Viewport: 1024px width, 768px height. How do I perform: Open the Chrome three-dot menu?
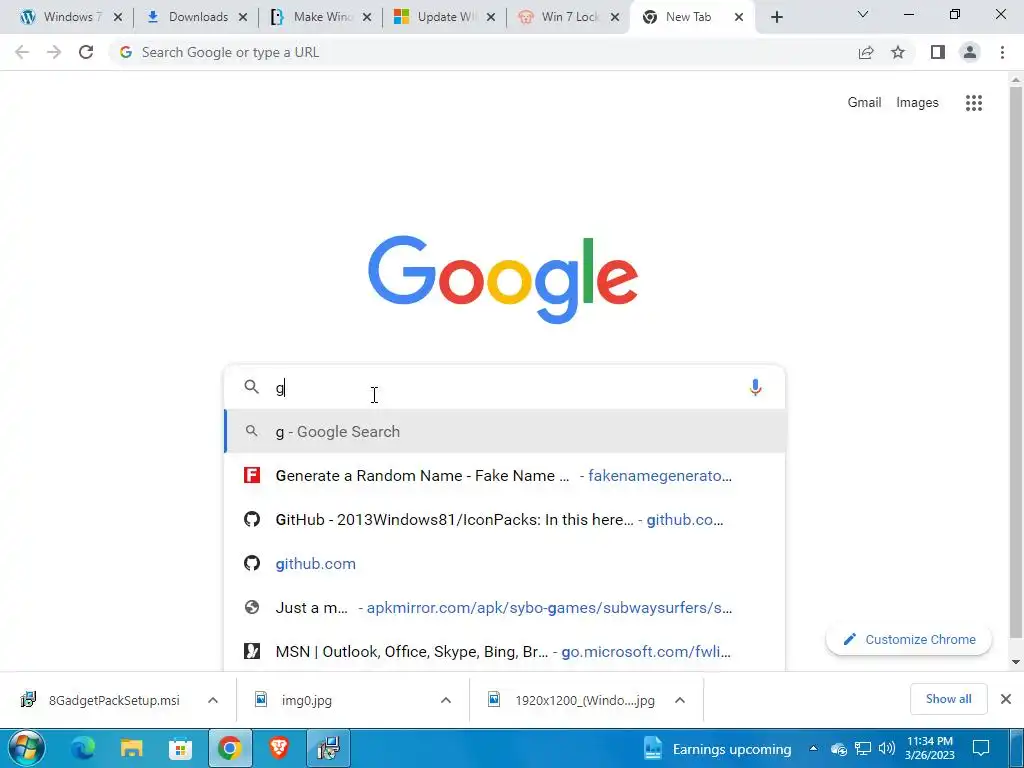point(1002,52)
